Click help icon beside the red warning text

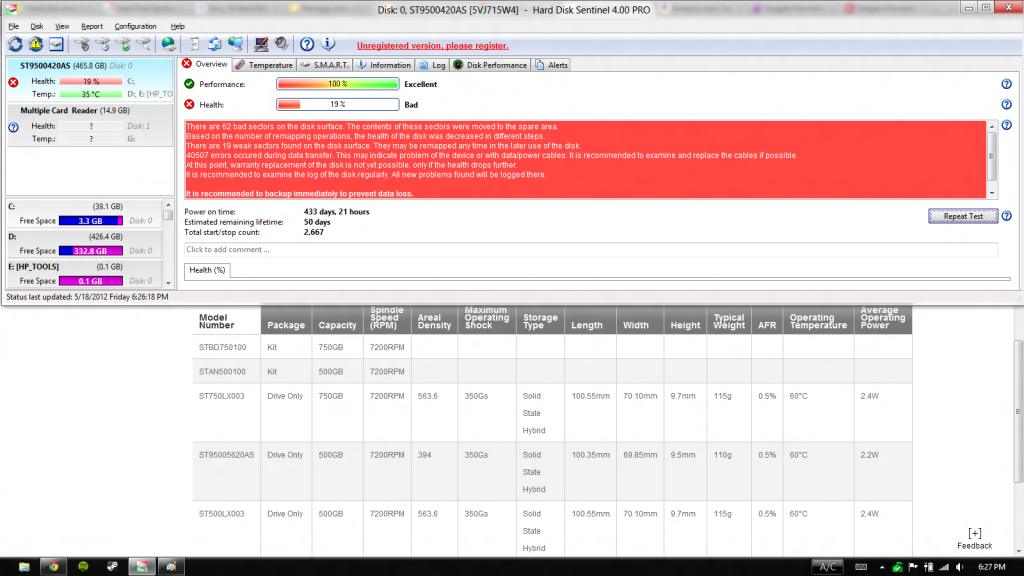(x=1006, y=125)
